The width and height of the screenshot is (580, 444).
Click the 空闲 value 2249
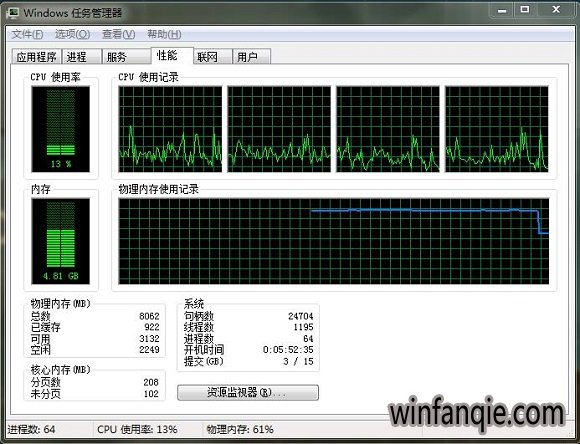tap(149, 350)
